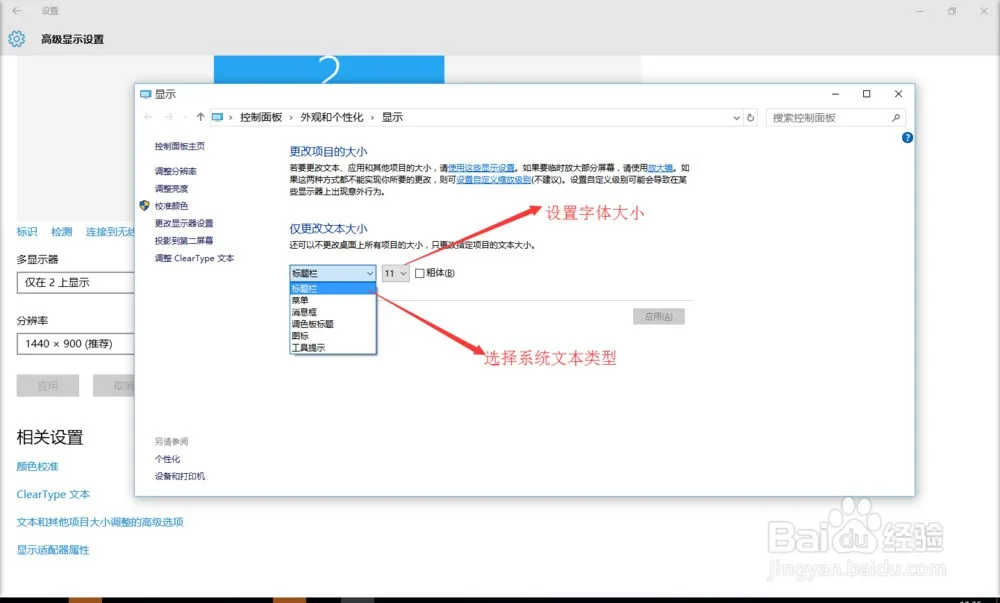The width and height of the screenshot is (1000, 603).
Task: Enable the 粗体(B) checkbox
Action: pyautogui.click(x=417, y=272)
